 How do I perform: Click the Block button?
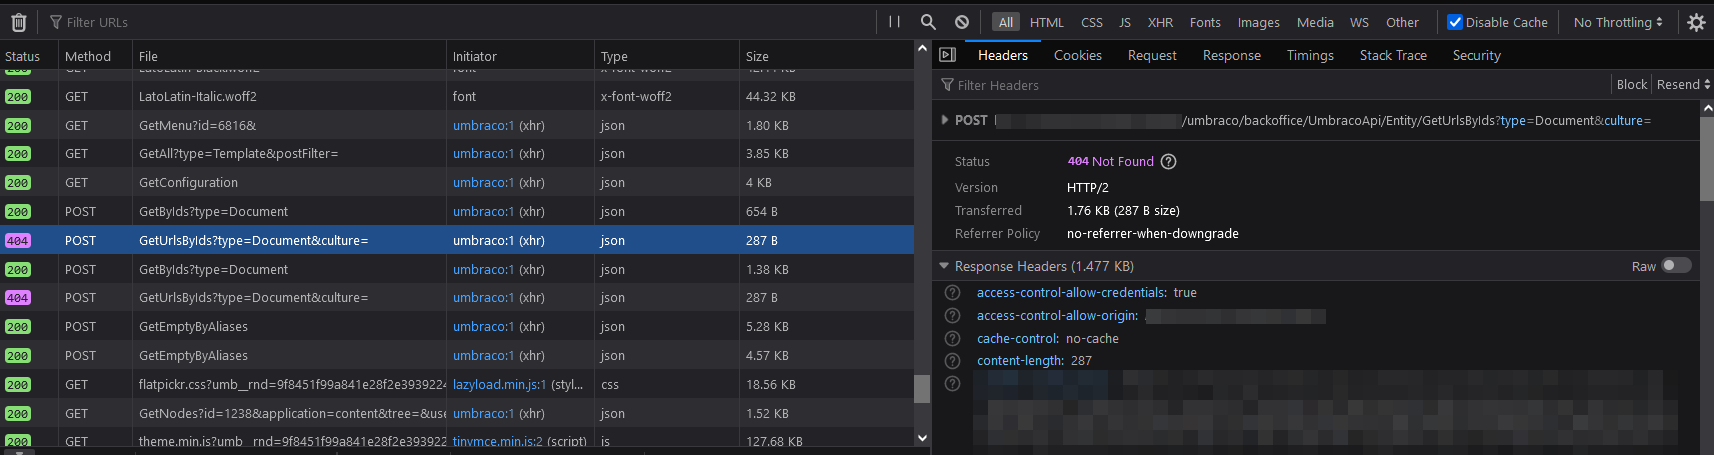1632,85
